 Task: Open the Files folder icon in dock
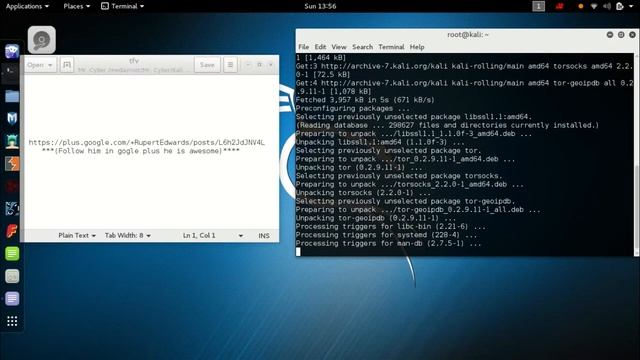(x=12, y=96)
